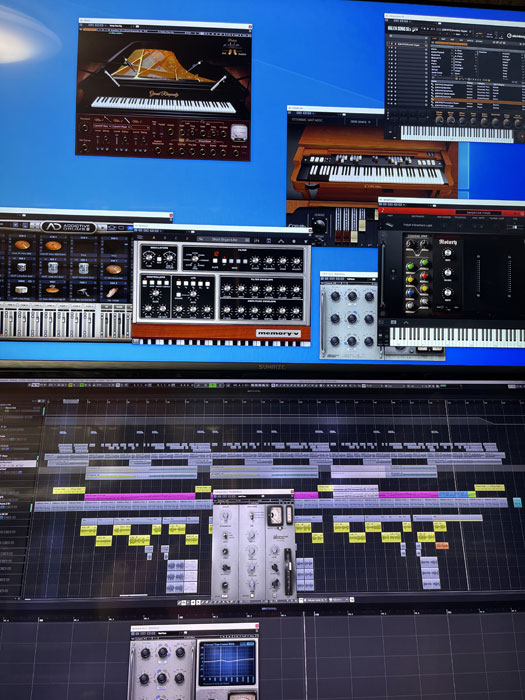This screenshot has height=700, width=525.
Task: Click the memory-v nameplate logo
Action: 278,333
